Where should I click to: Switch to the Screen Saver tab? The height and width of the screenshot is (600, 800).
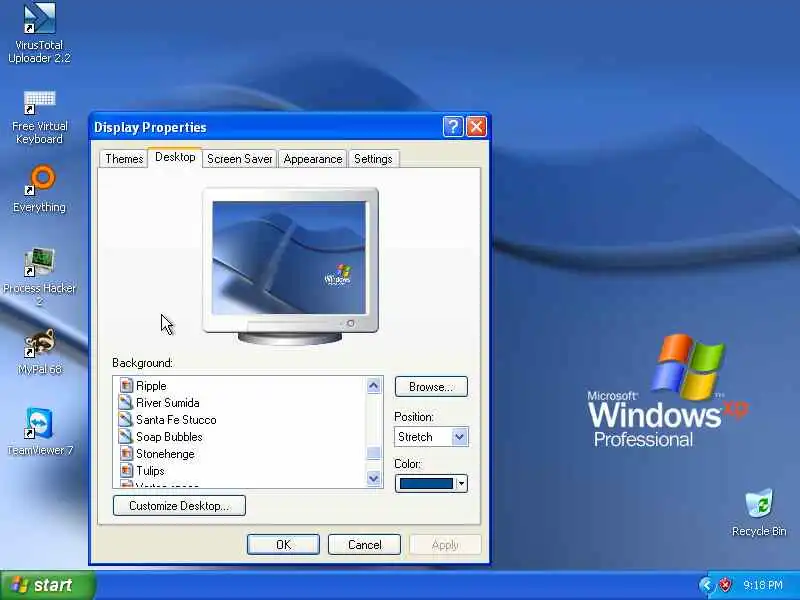click(239, 159)
